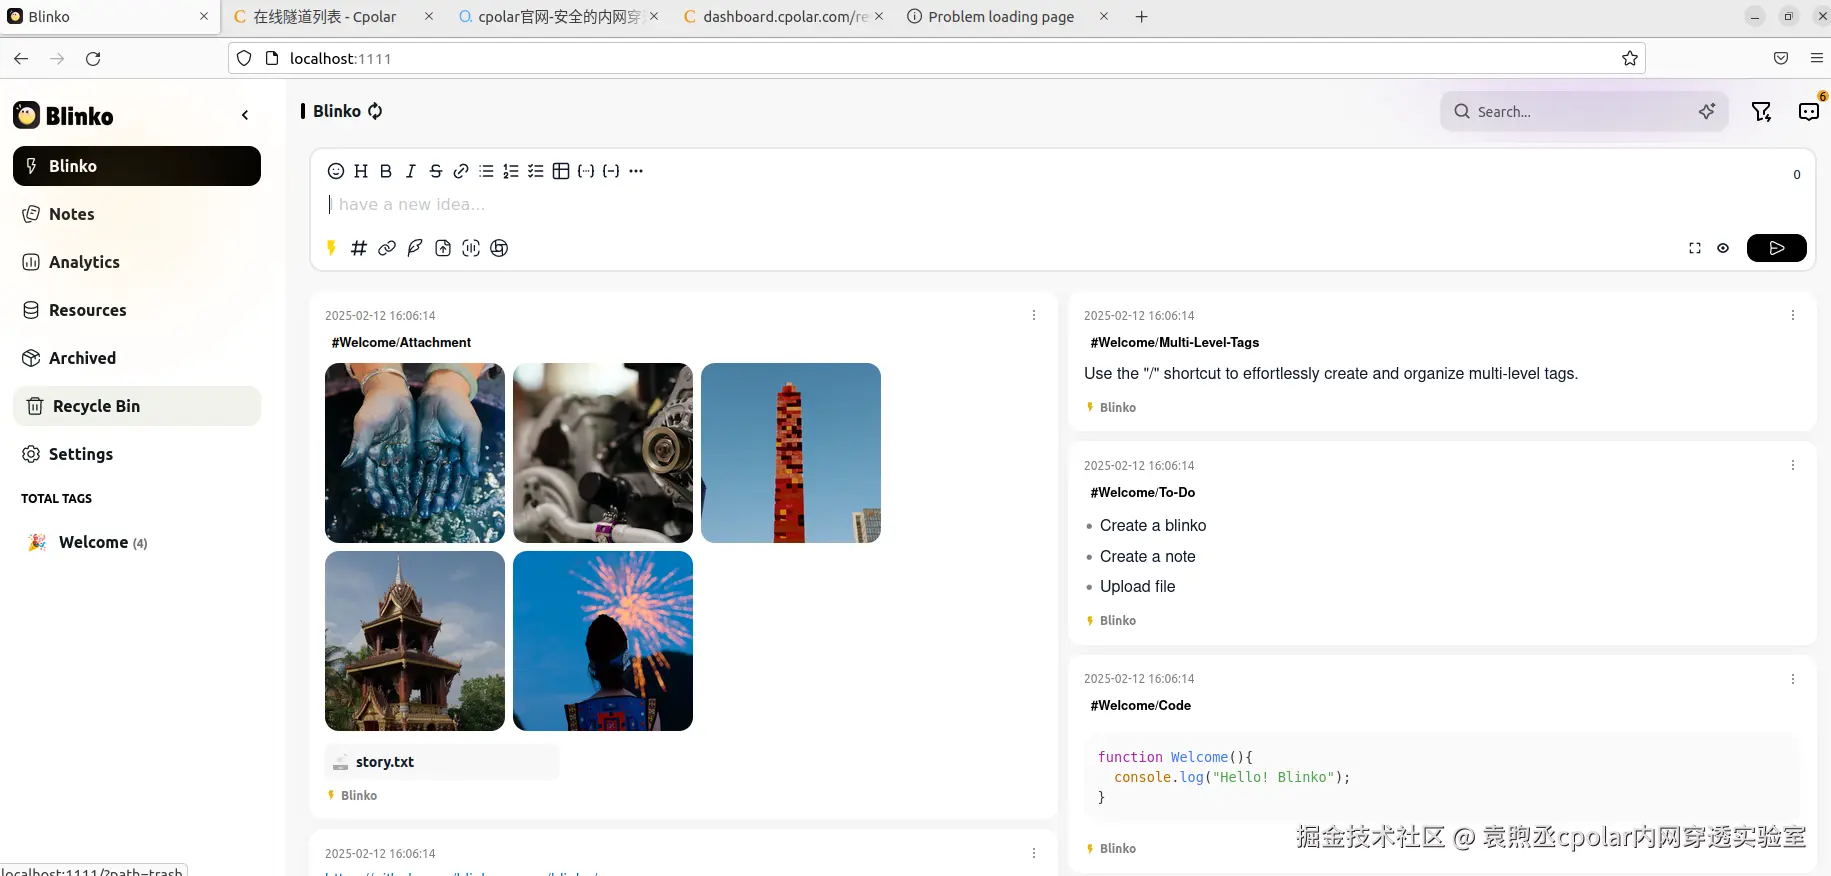The height and width of the screenshot is (876, 1831).
Task: Insert a code block with {···} icon
Action: [586, 171]
